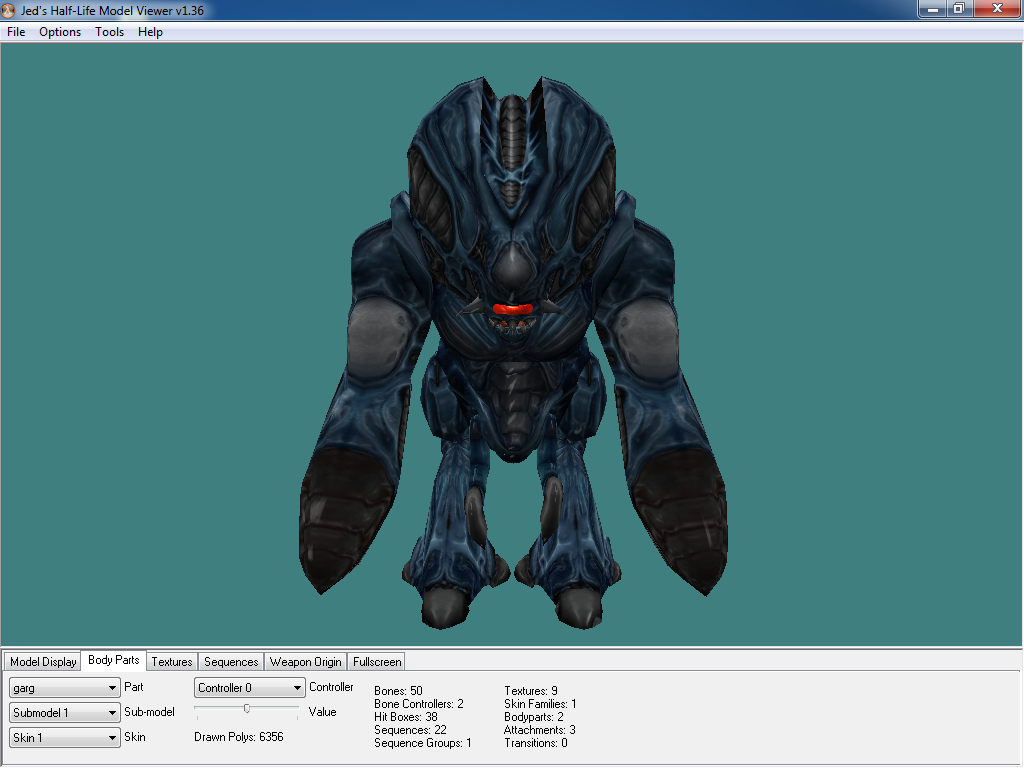Click the gargantua model in the viewport
The width and height of the screenshot is (1024, 768).
(513, 353)
